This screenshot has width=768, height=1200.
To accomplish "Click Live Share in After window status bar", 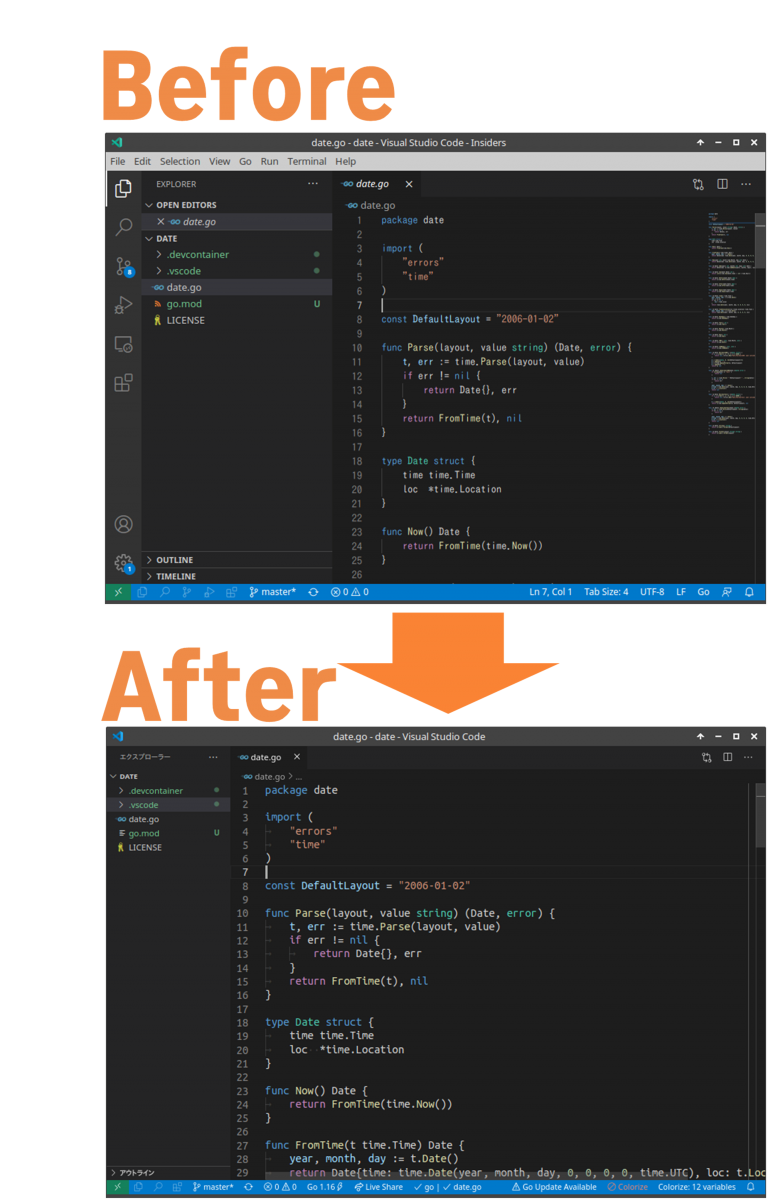I will coord(379,1187).
